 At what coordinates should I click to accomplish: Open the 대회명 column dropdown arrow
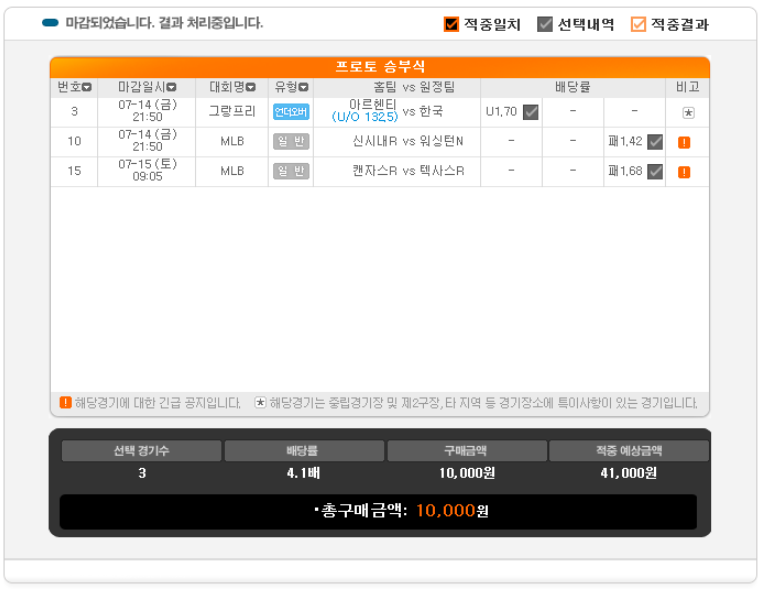[250, 87]
